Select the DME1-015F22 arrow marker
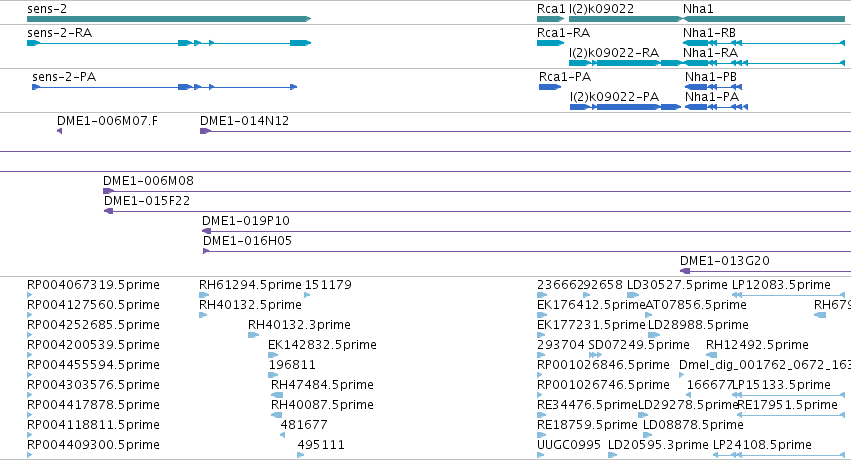 pos(109,211)
